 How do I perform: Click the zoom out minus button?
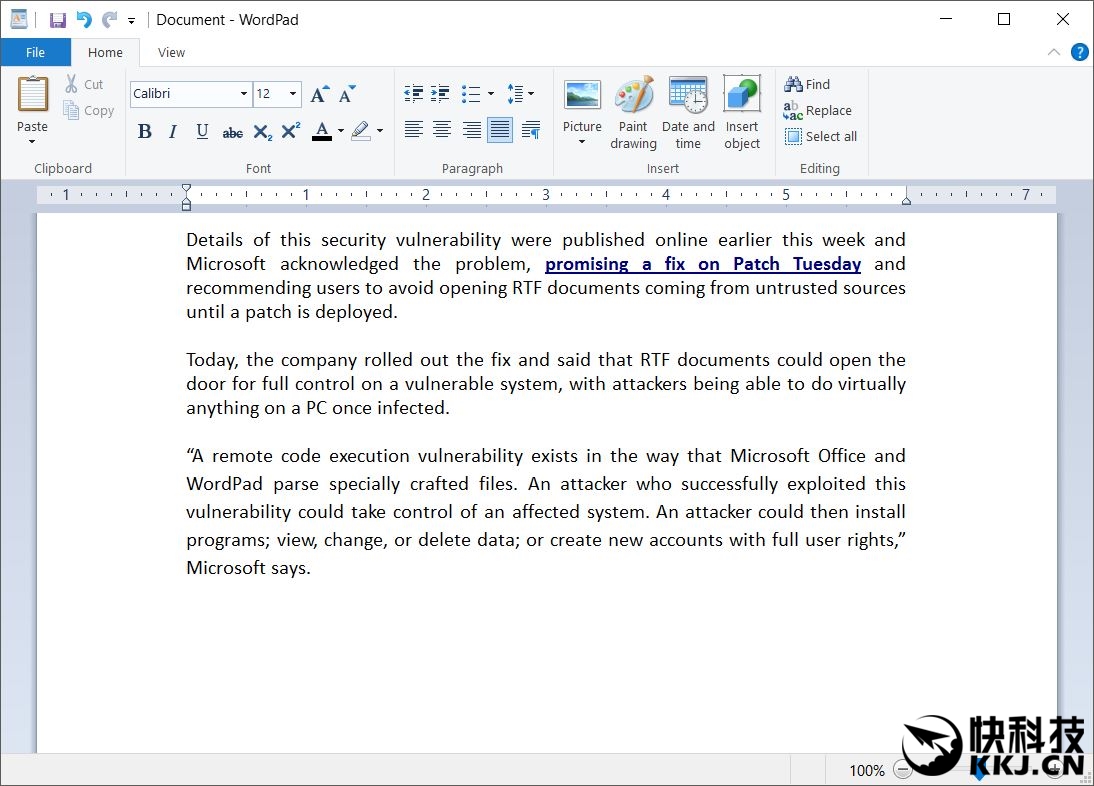coord(903,770)
